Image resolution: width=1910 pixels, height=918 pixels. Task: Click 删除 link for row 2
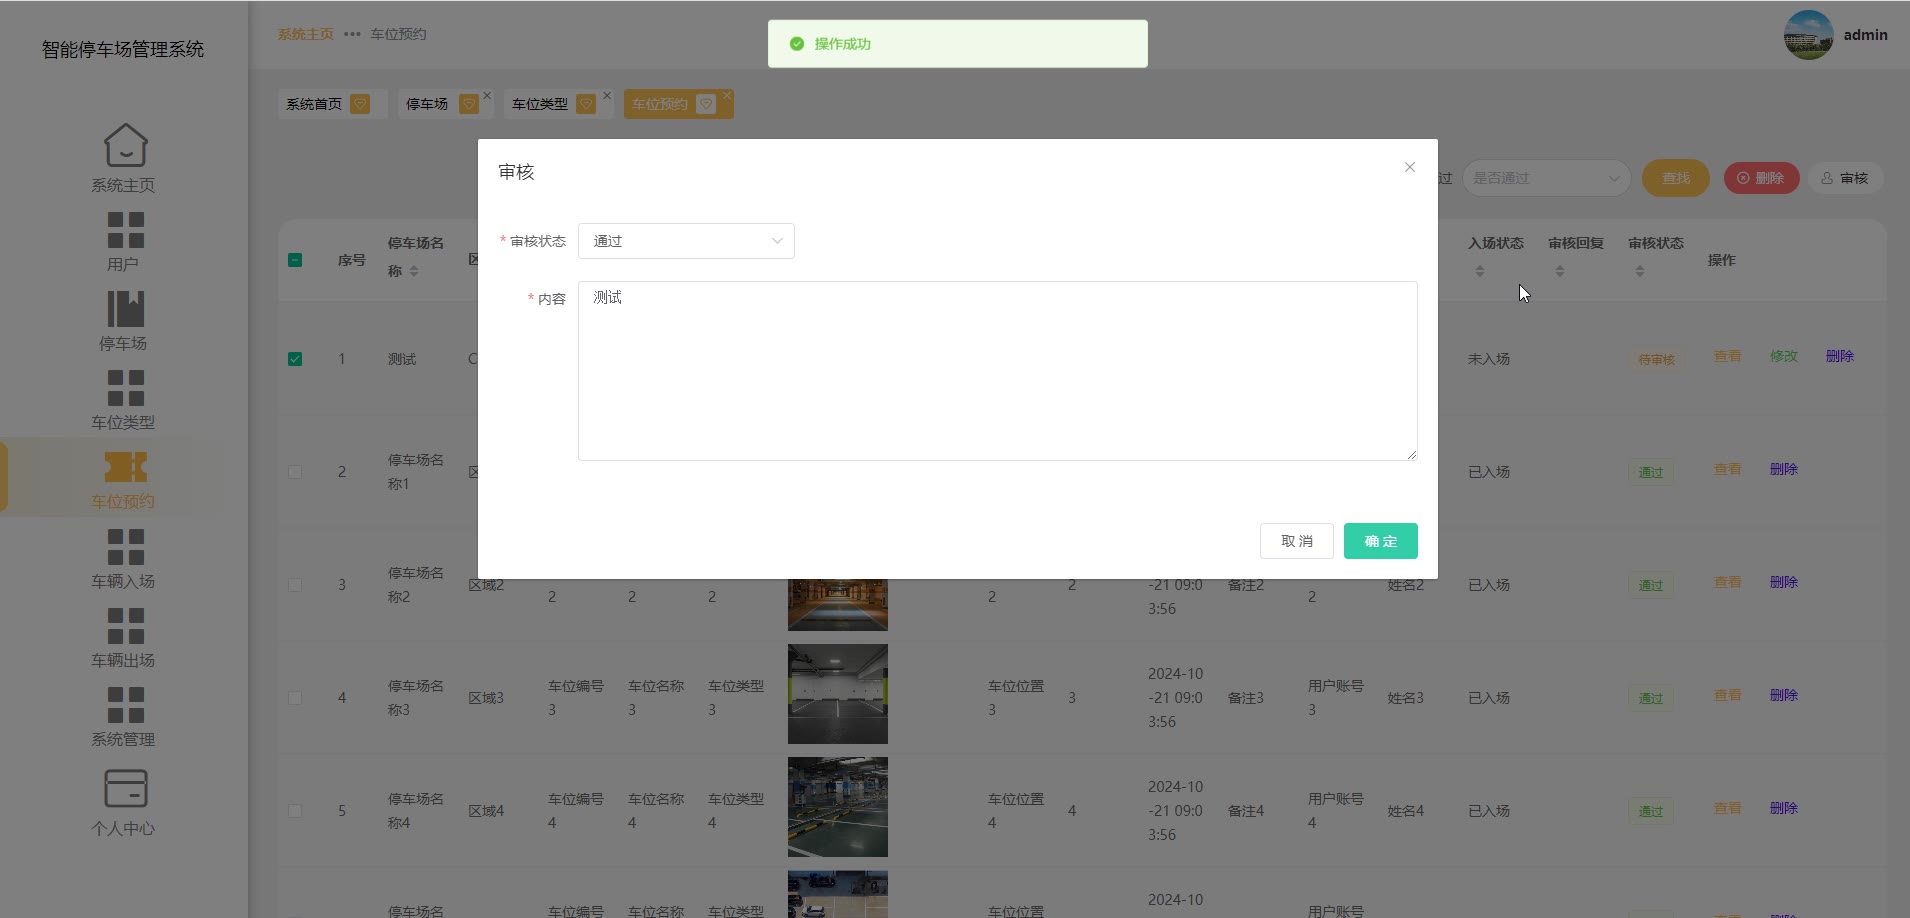point(1784,469)
